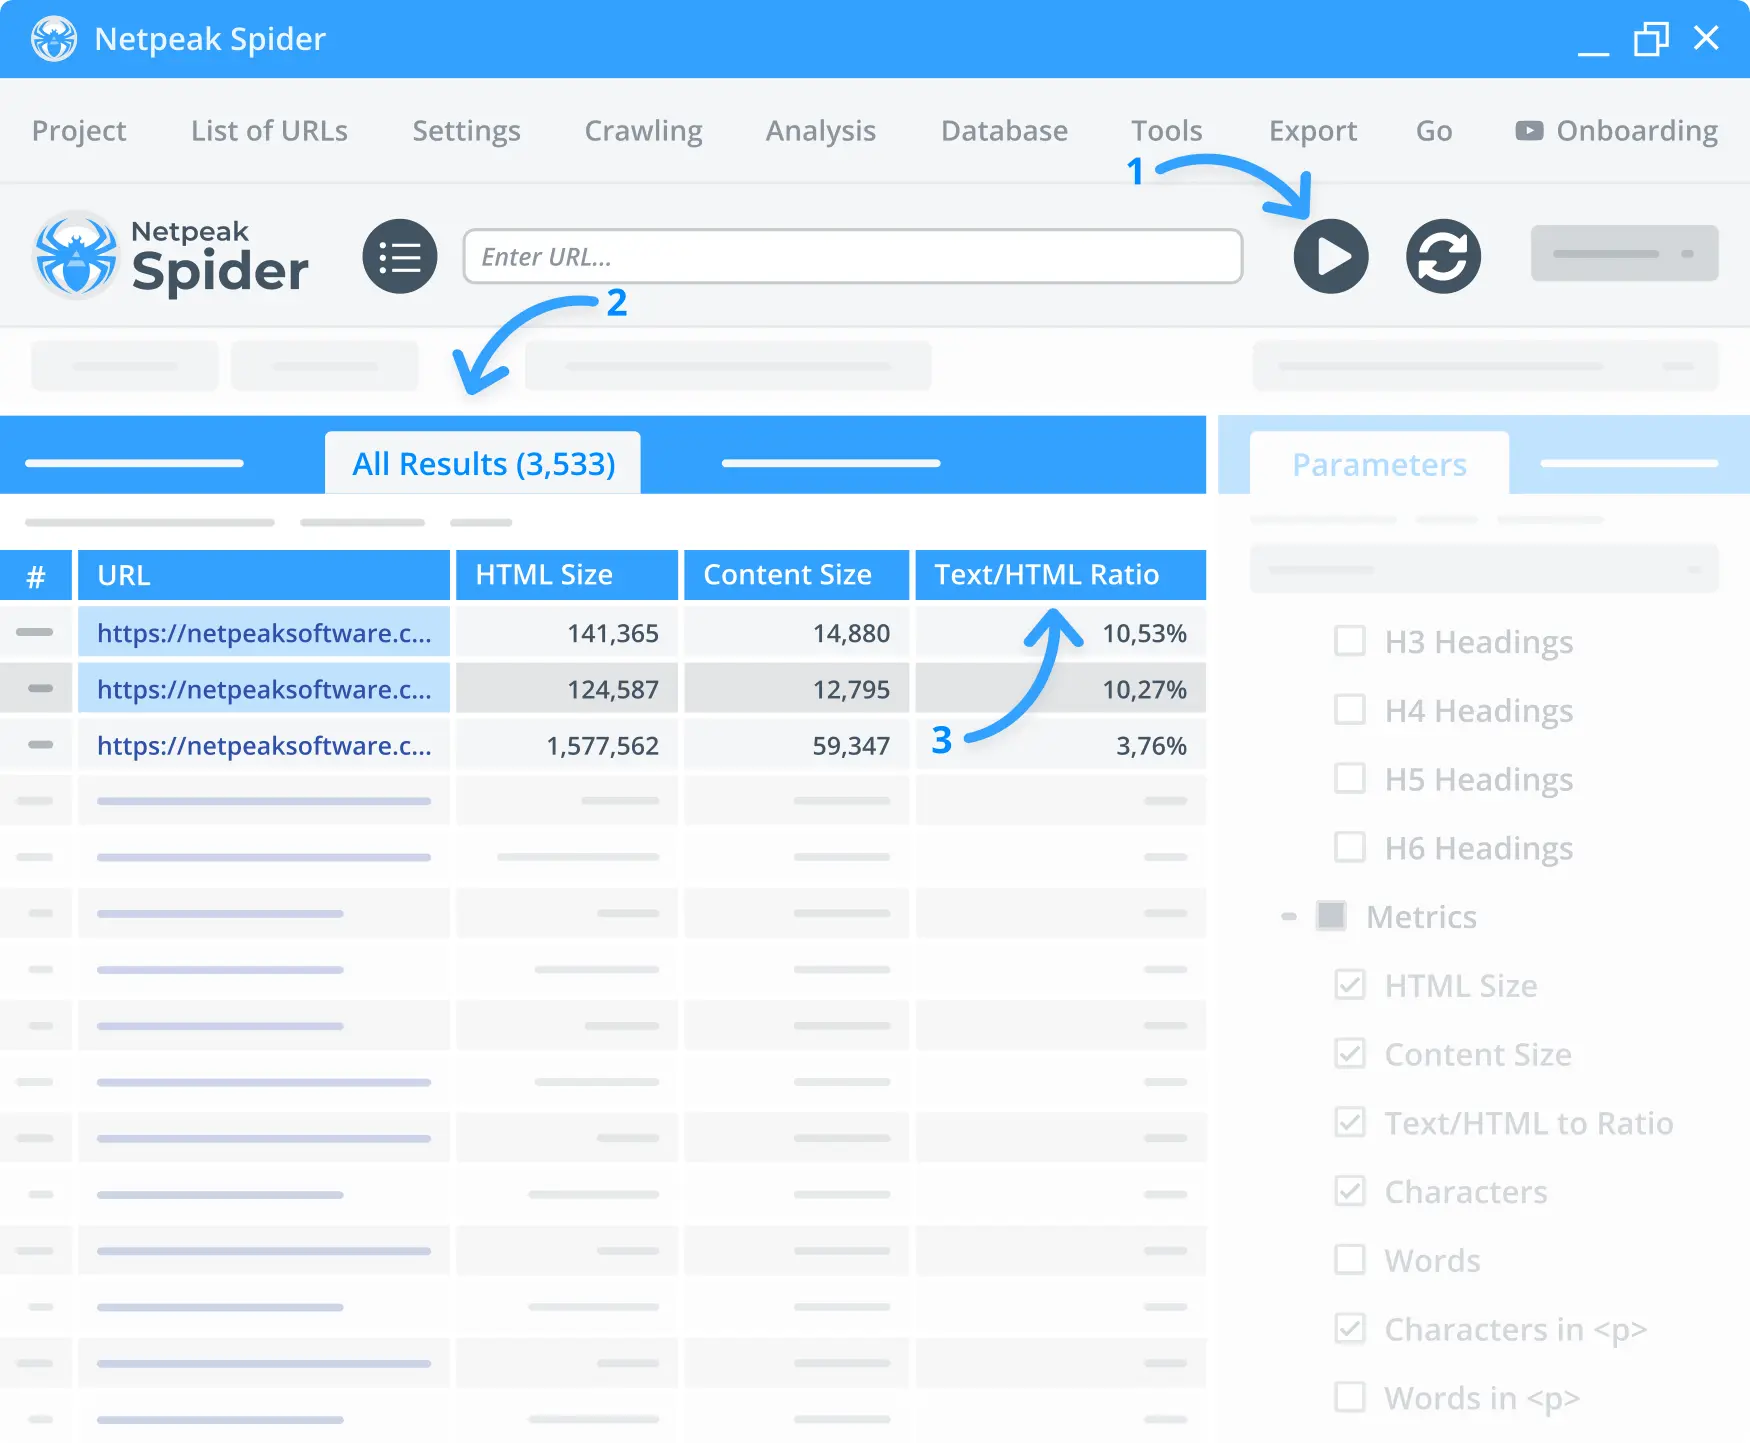The image size is (1750, 1443).
Task: Uncheck the Characters parameter
Action: pos(1350,1191)
